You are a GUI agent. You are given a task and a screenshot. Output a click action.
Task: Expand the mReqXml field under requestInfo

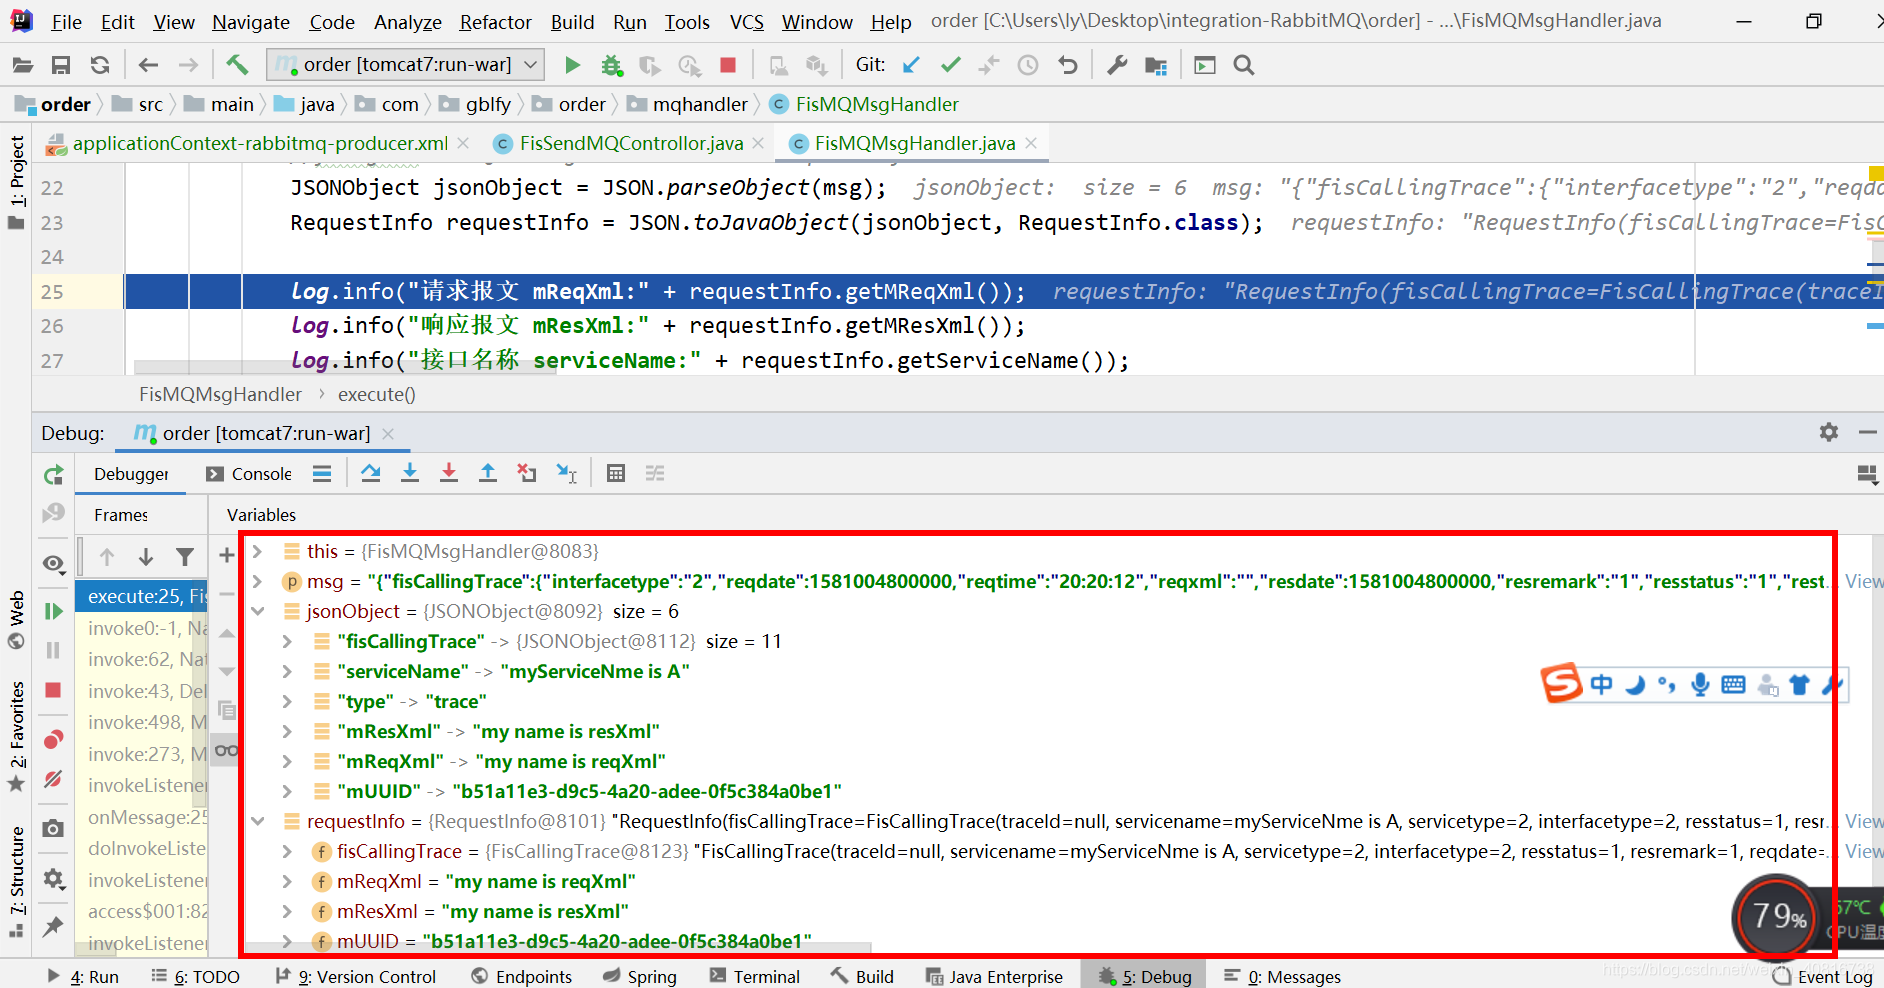(287, 881)
